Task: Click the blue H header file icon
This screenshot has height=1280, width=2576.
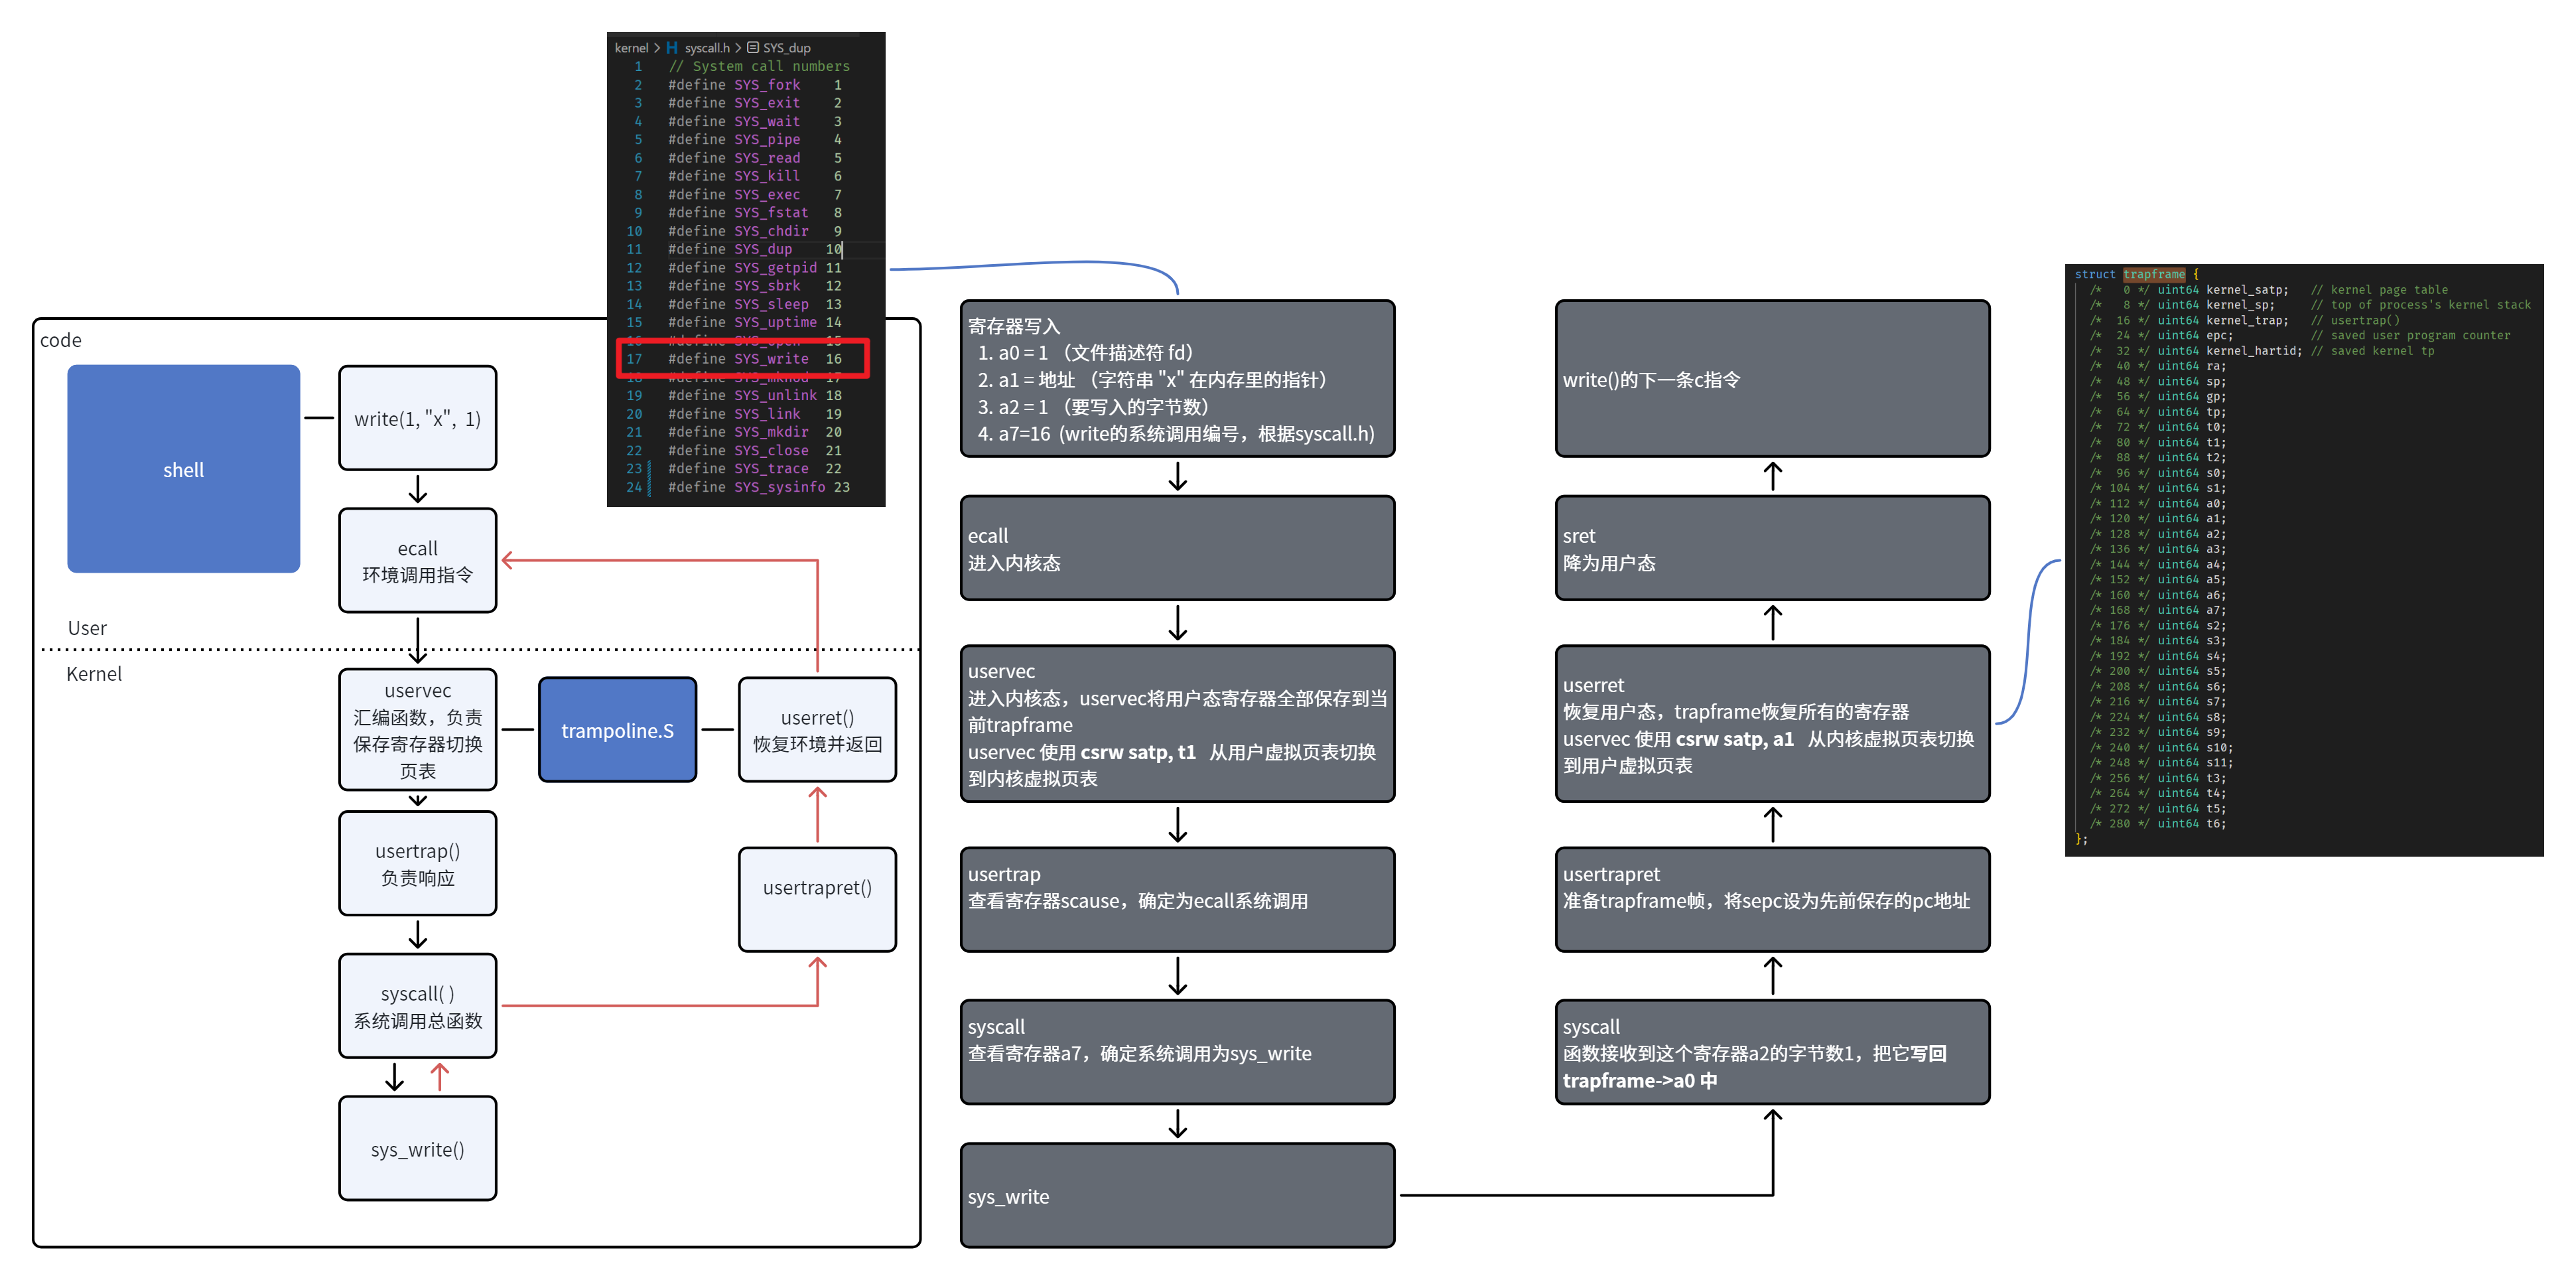Action: point(672,48)
